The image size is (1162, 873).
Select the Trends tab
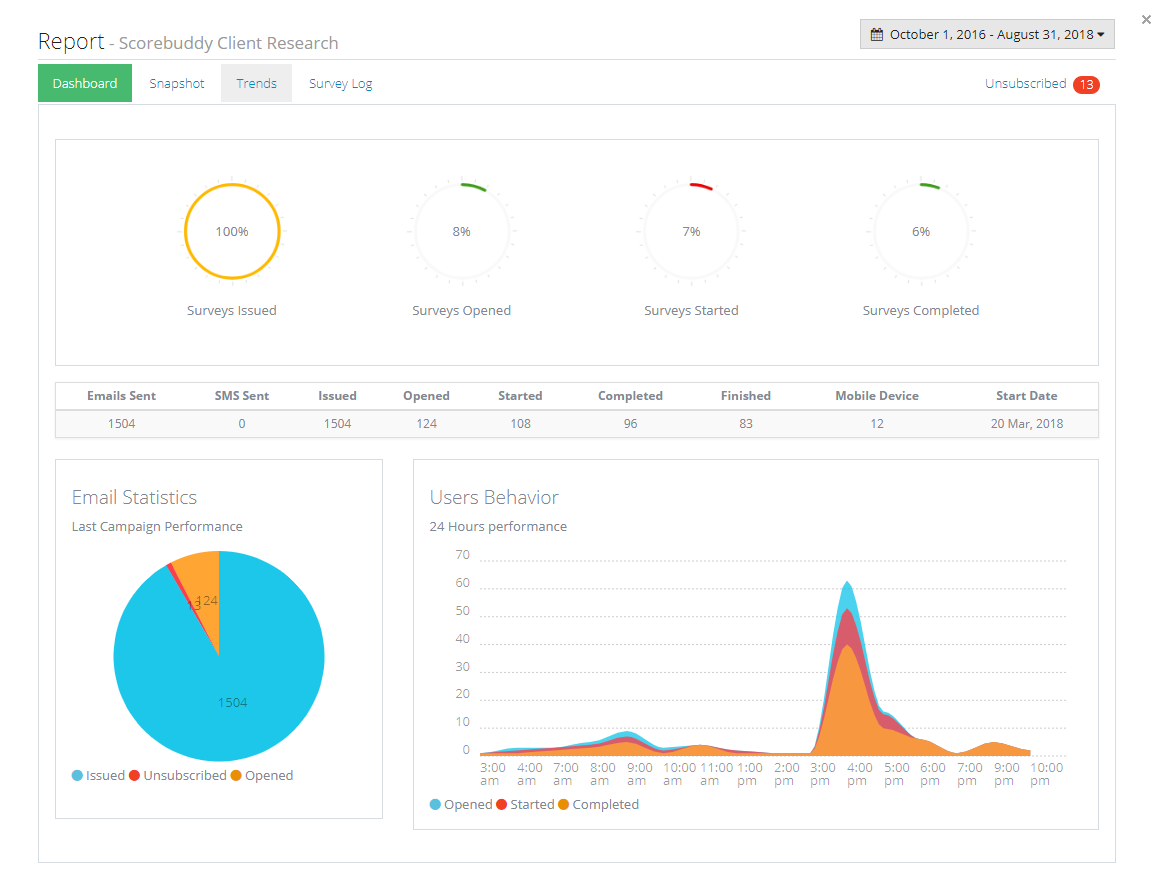tap(256, 84)
